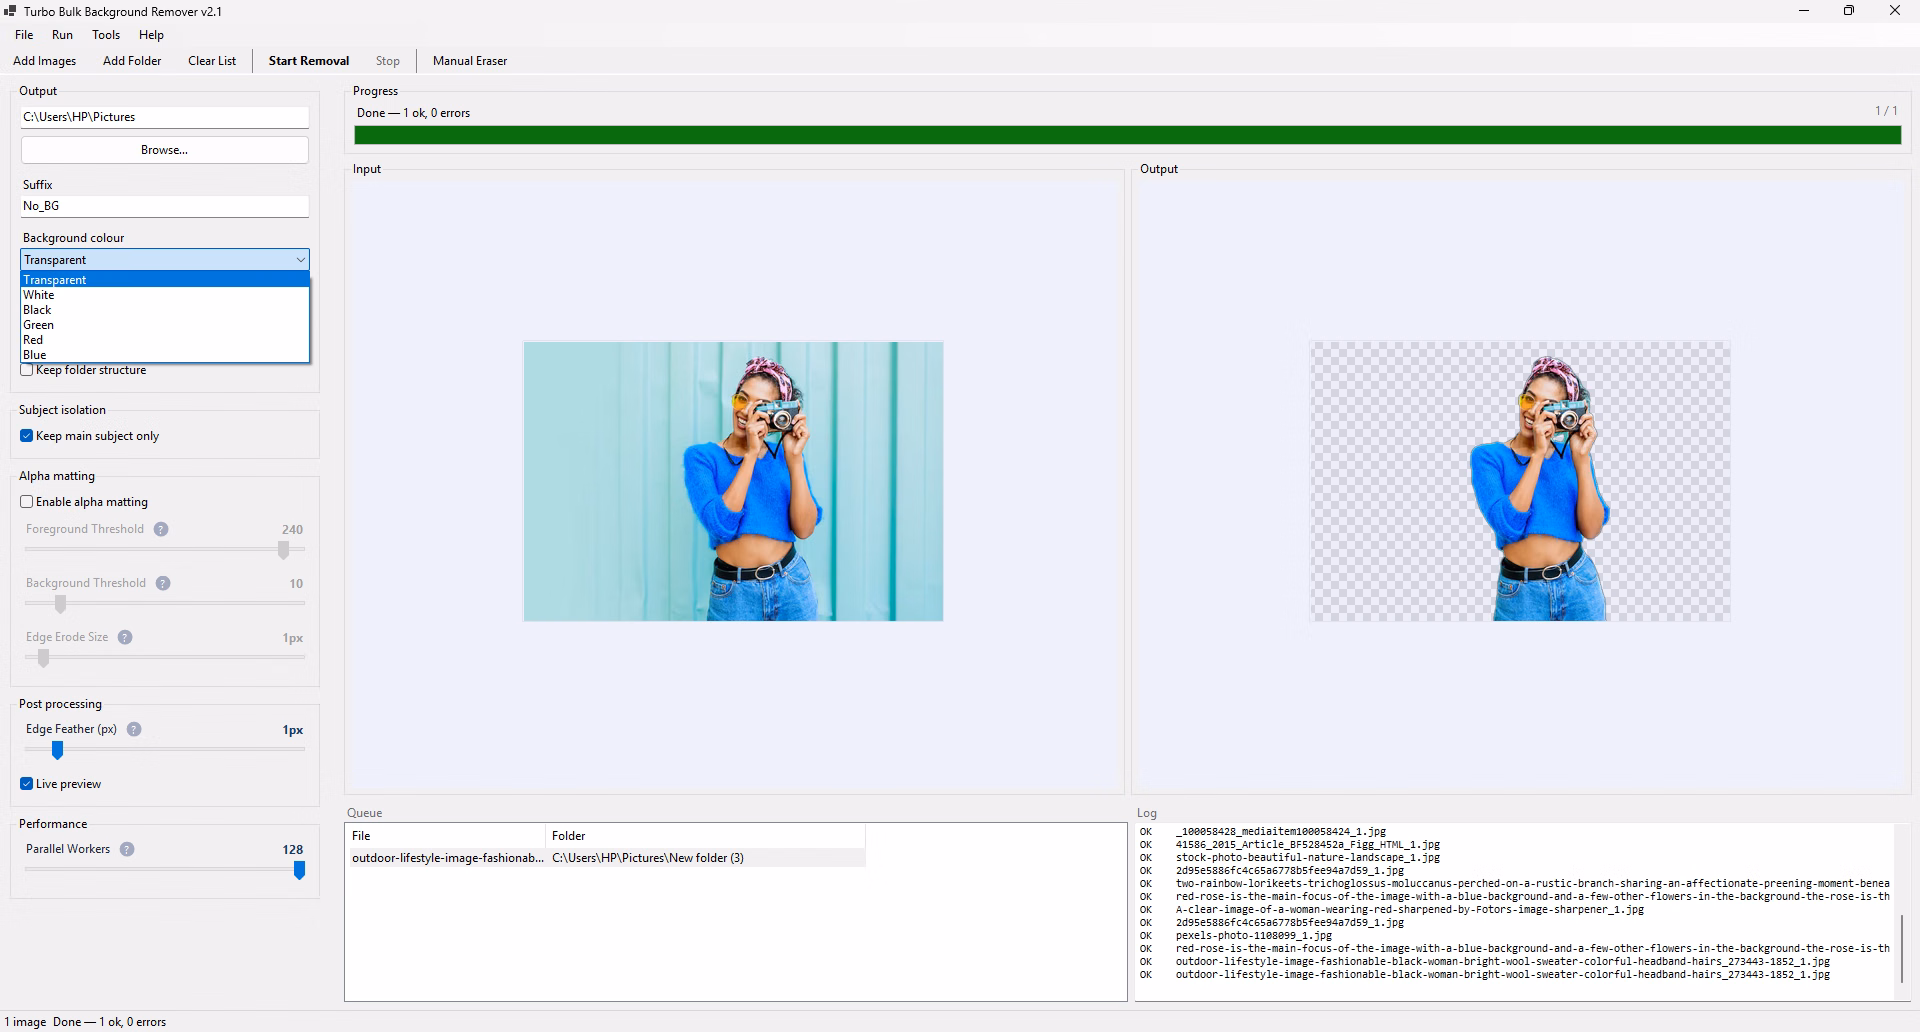This screenshot has width=1920, height=1032.
Task: Choose Blue background colour option
Action: (x=165, y=355)
